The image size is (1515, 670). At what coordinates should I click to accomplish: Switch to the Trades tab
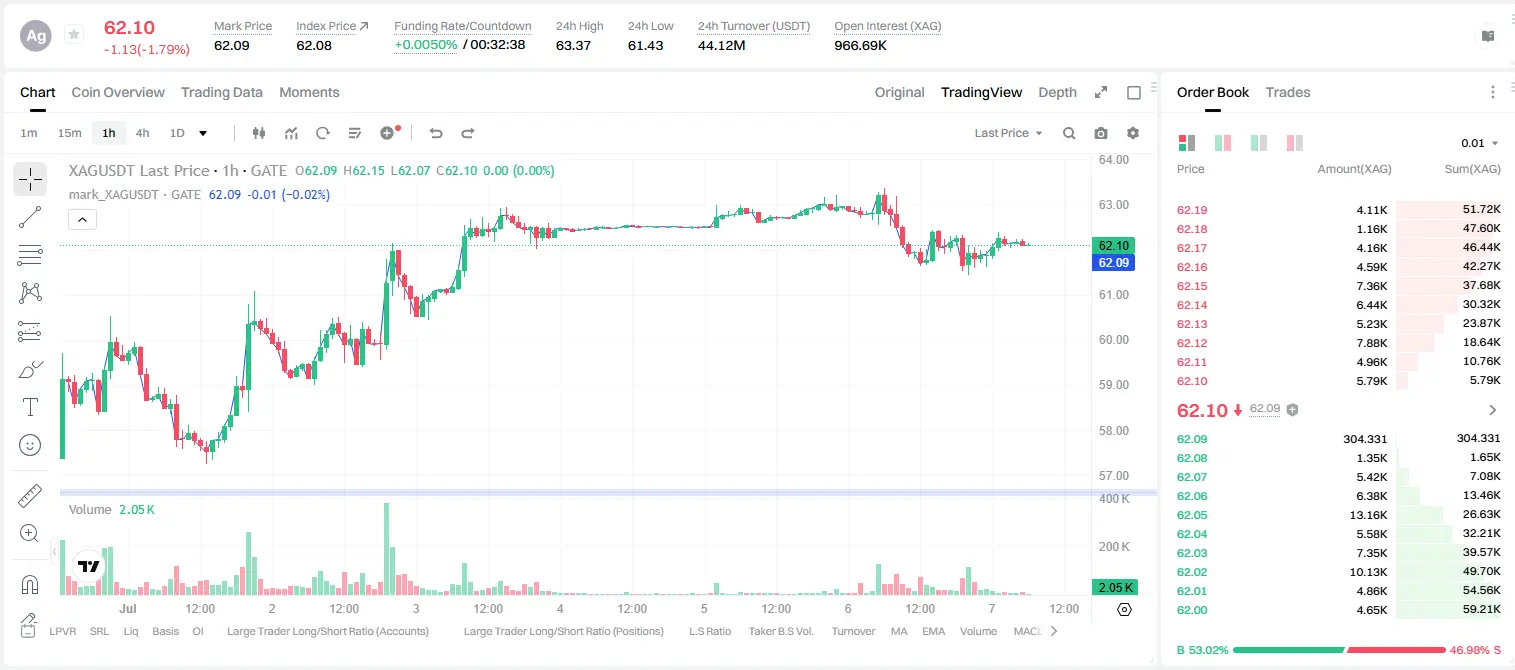click(1287, 92)
